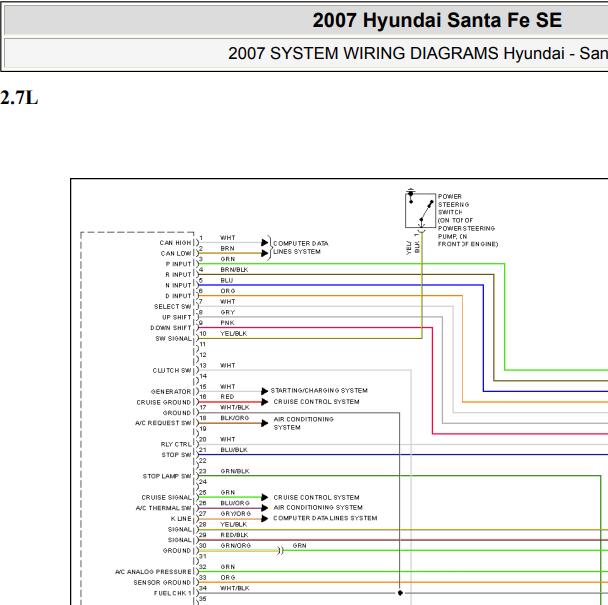Click 'AIR CONDITIONING SYSTEM' beside the BLU/ORG wire
608x605 pixels.
[318, 508]
